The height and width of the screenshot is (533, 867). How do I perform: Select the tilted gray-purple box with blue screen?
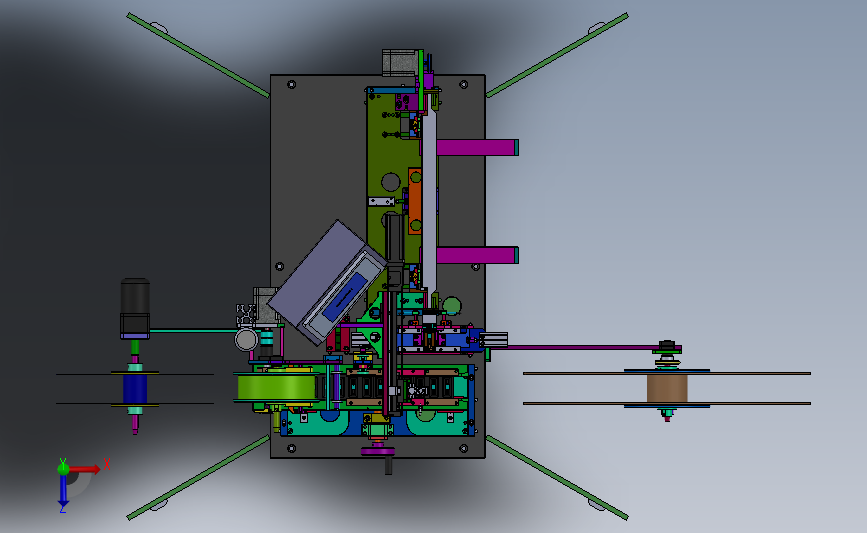(x=327, y=282)
